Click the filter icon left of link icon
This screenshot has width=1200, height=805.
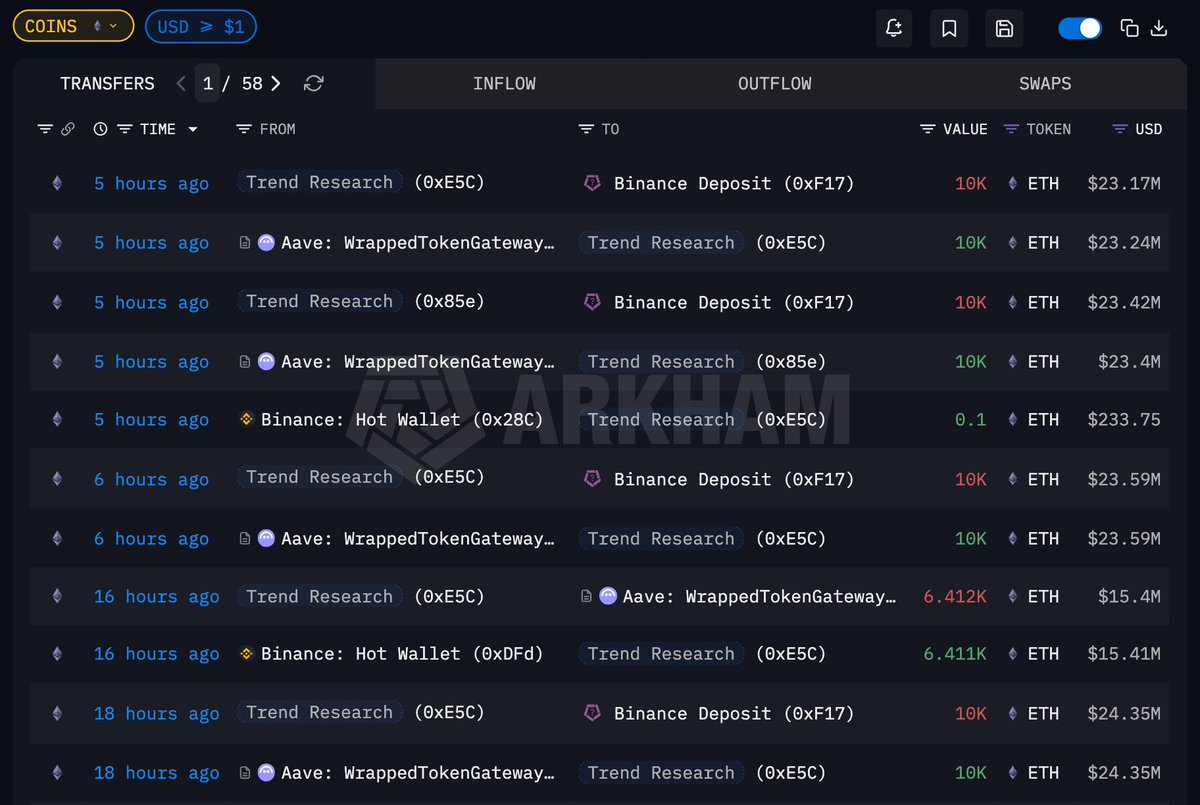45,129
